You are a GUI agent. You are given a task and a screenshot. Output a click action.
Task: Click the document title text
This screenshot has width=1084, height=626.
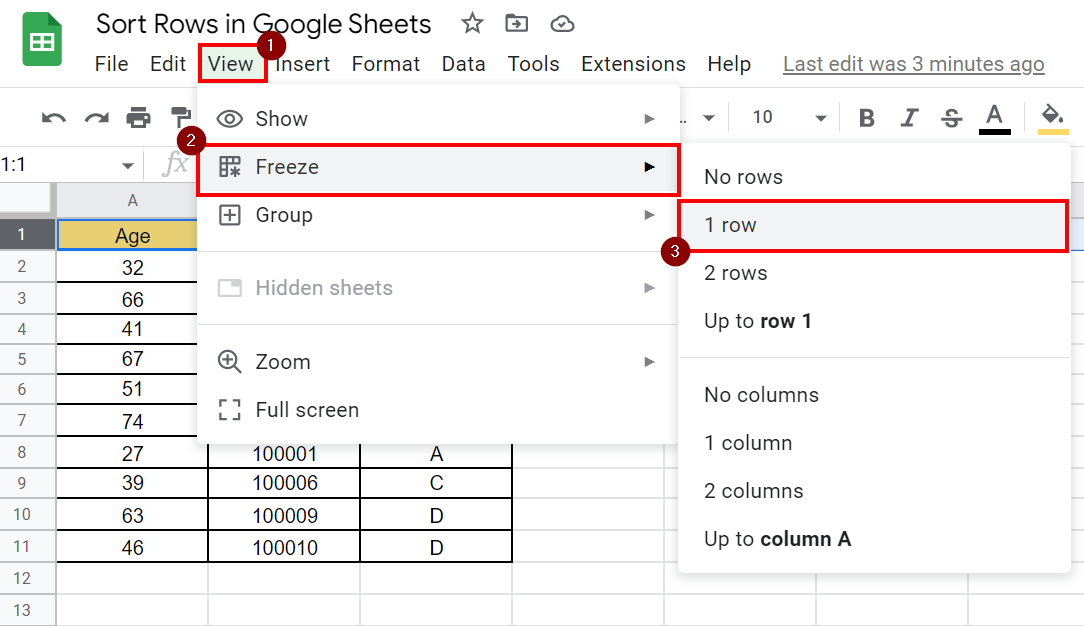[x=263, y=24]
